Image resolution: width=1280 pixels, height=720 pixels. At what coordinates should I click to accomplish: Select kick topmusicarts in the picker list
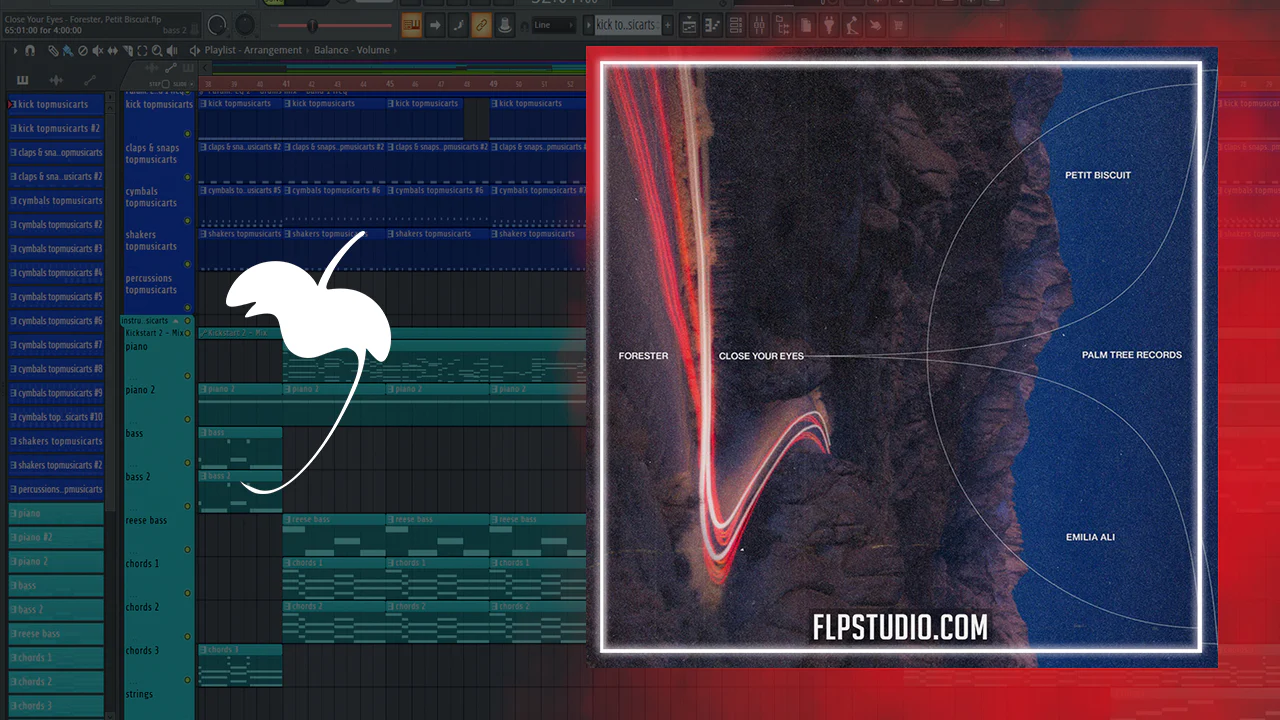[56, 104]
